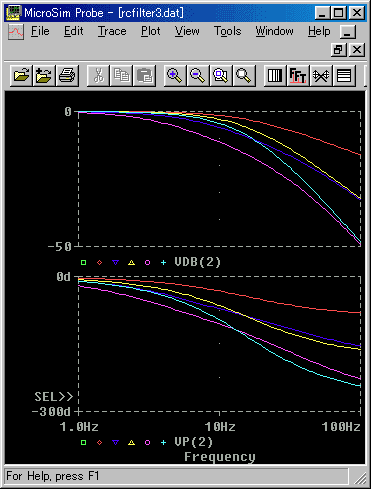Click green square marker in VDB(2) legend
The image size is (371, 489).
coord(83,263)
